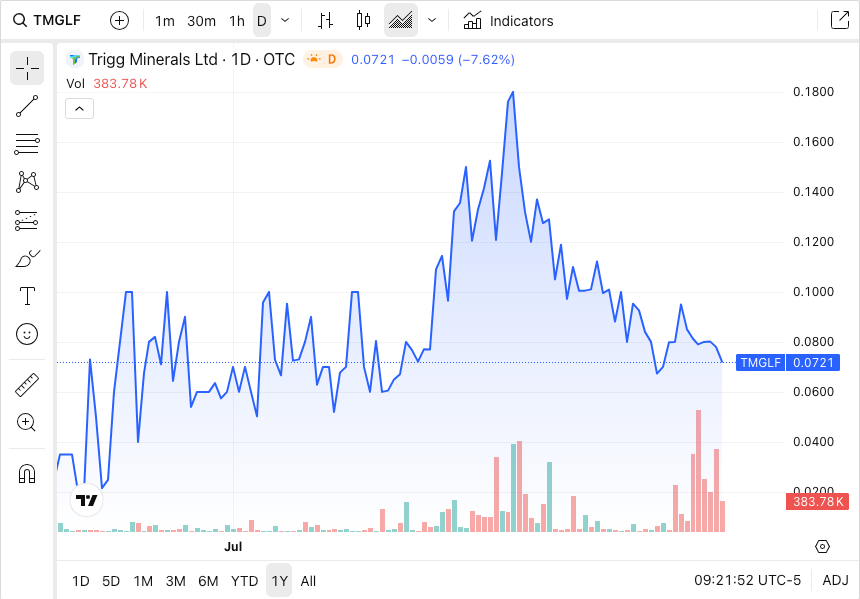This screenshot has height=599, width=860.
Task: Toggle the magnet mode
Action: 27,473
